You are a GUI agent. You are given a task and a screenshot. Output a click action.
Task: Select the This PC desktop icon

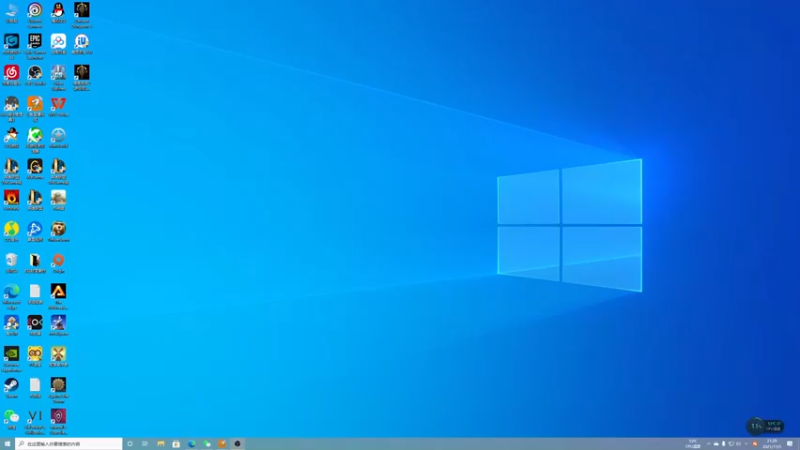(x=11, y=13)
